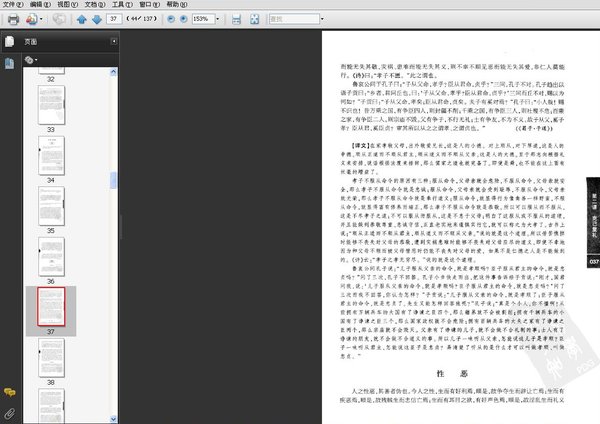Click the zoom in plus button
Image resolution: width=600 pixels, height=424 pixels.
pos(184,19)
